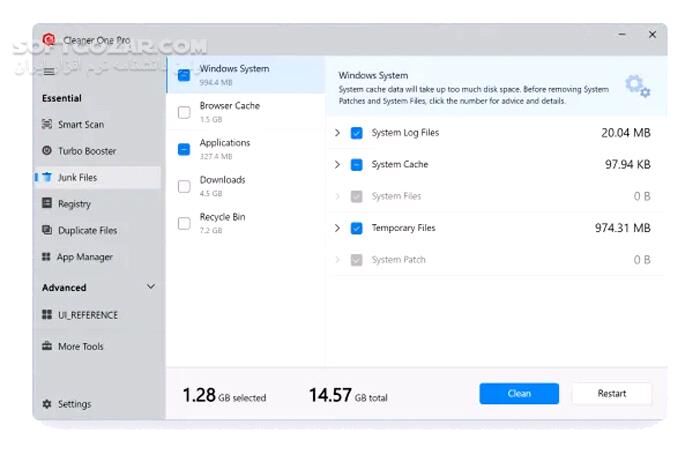Open Turbo Booster from sidebar
Image resolution: width=700 pixels, height=462 pixels.
pos(97,151)
